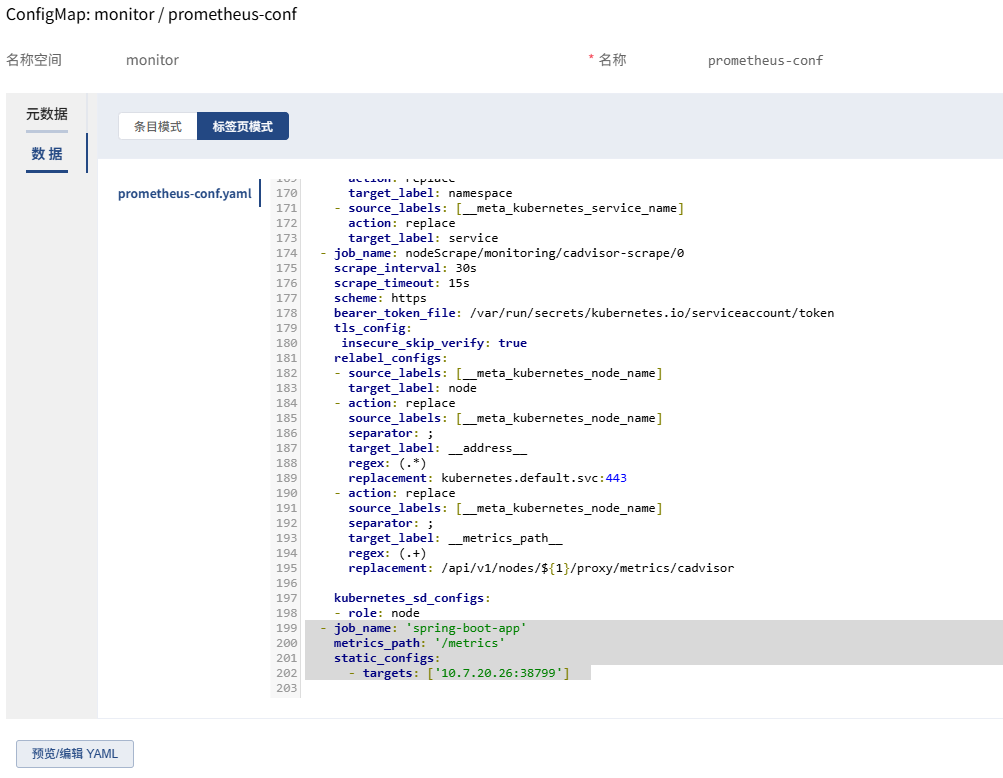1003x778 pixels.
Task: Click insecure_skip_verify: true line
Action: click(x=434, y=343)
